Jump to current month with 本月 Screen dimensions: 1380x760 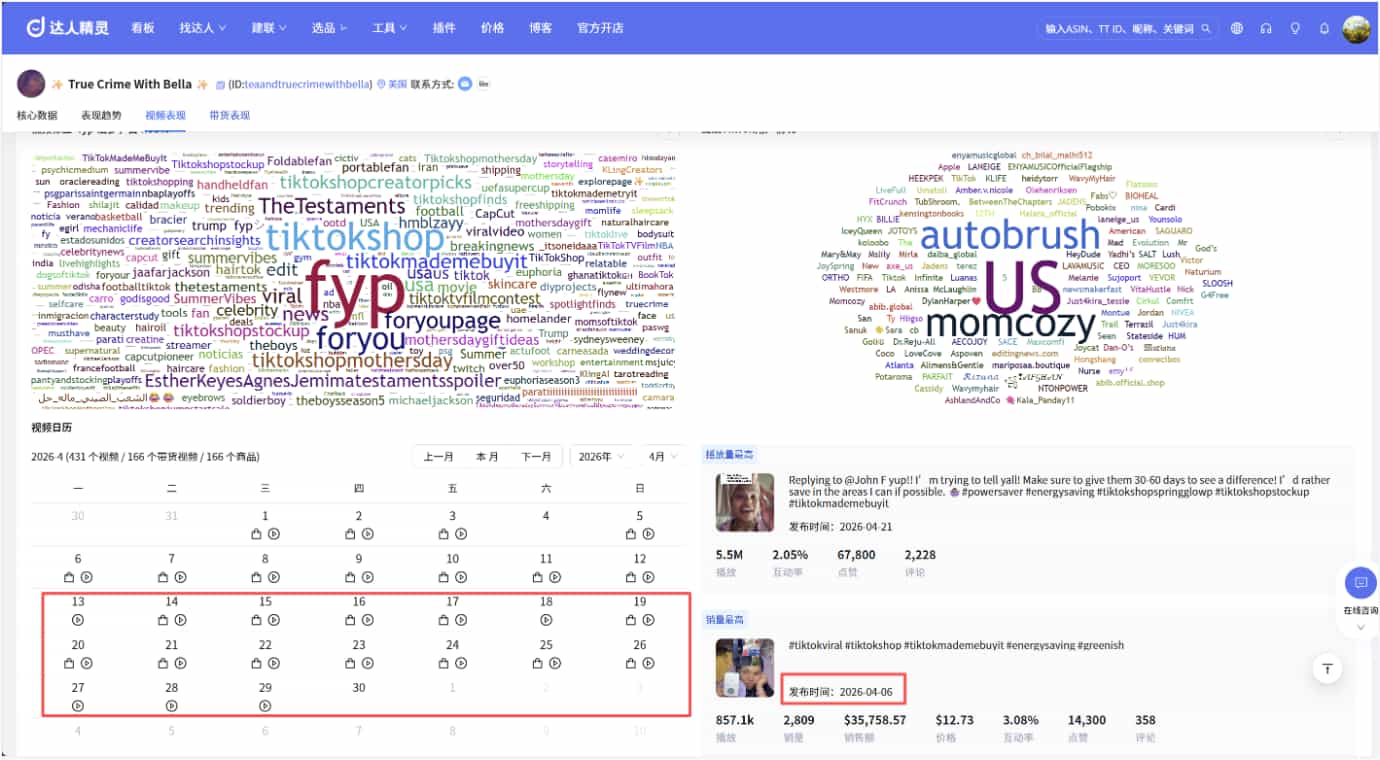tap(487, 456)
